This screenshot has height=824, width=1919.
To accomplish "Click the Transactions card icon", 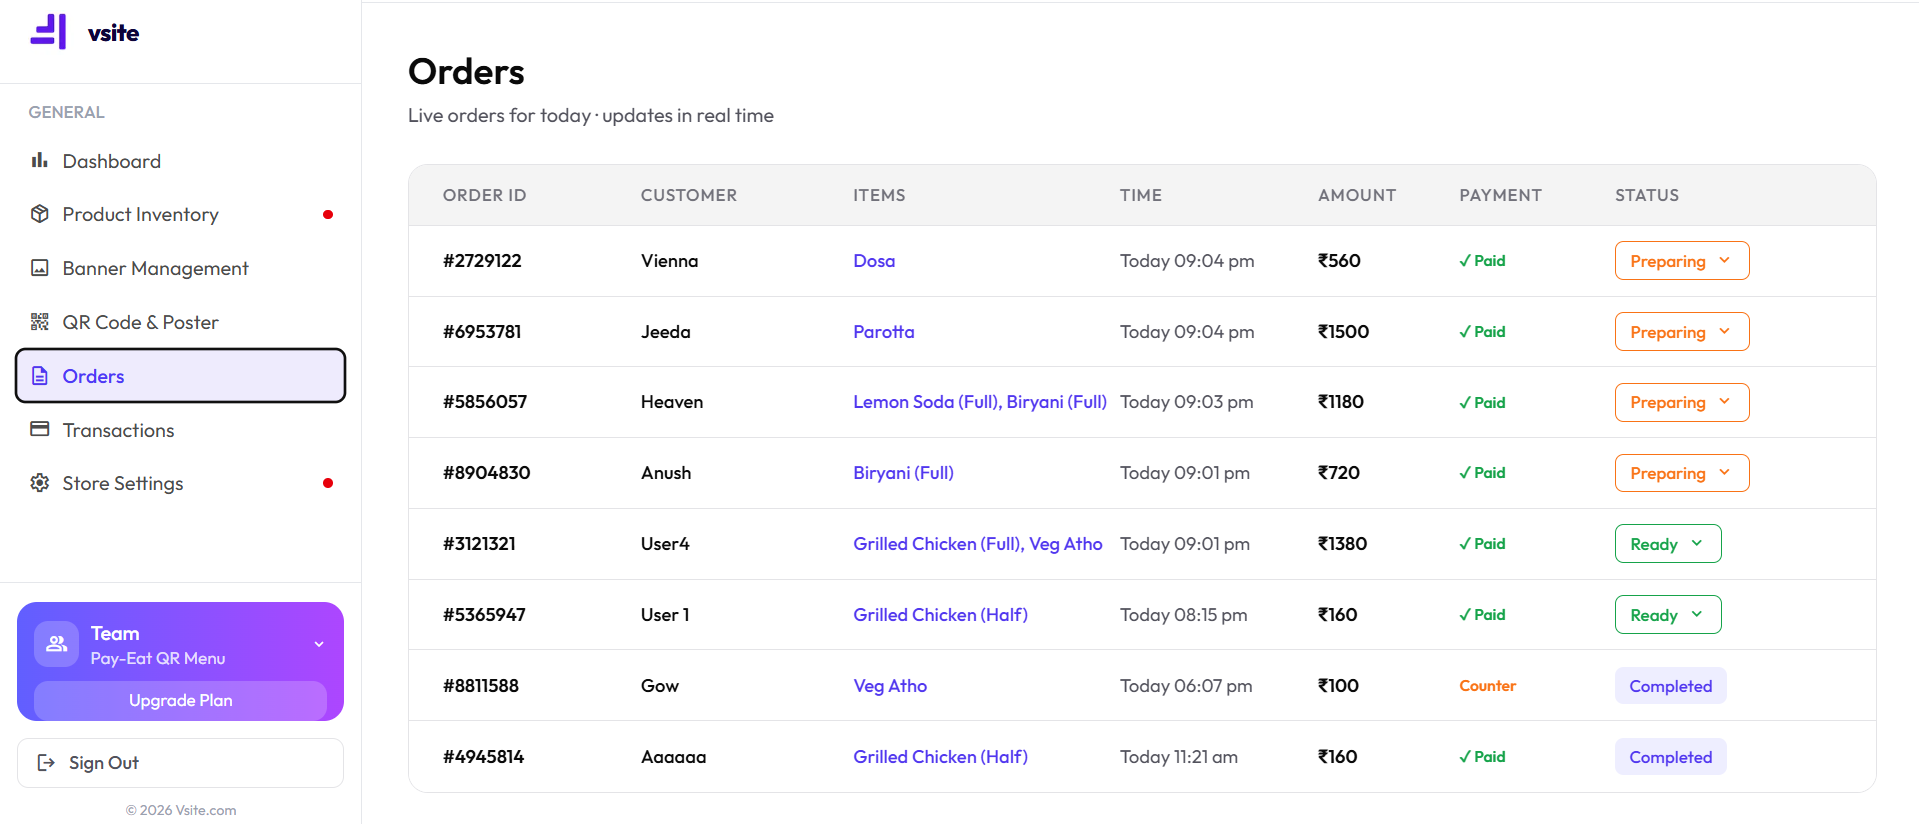I will coord(40,429).
